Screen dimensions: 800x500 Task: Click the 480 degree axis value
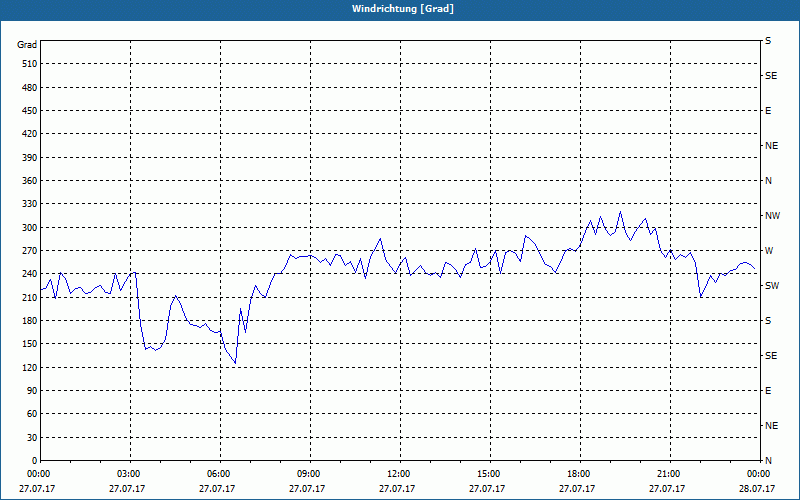click(x=30, y=88)
